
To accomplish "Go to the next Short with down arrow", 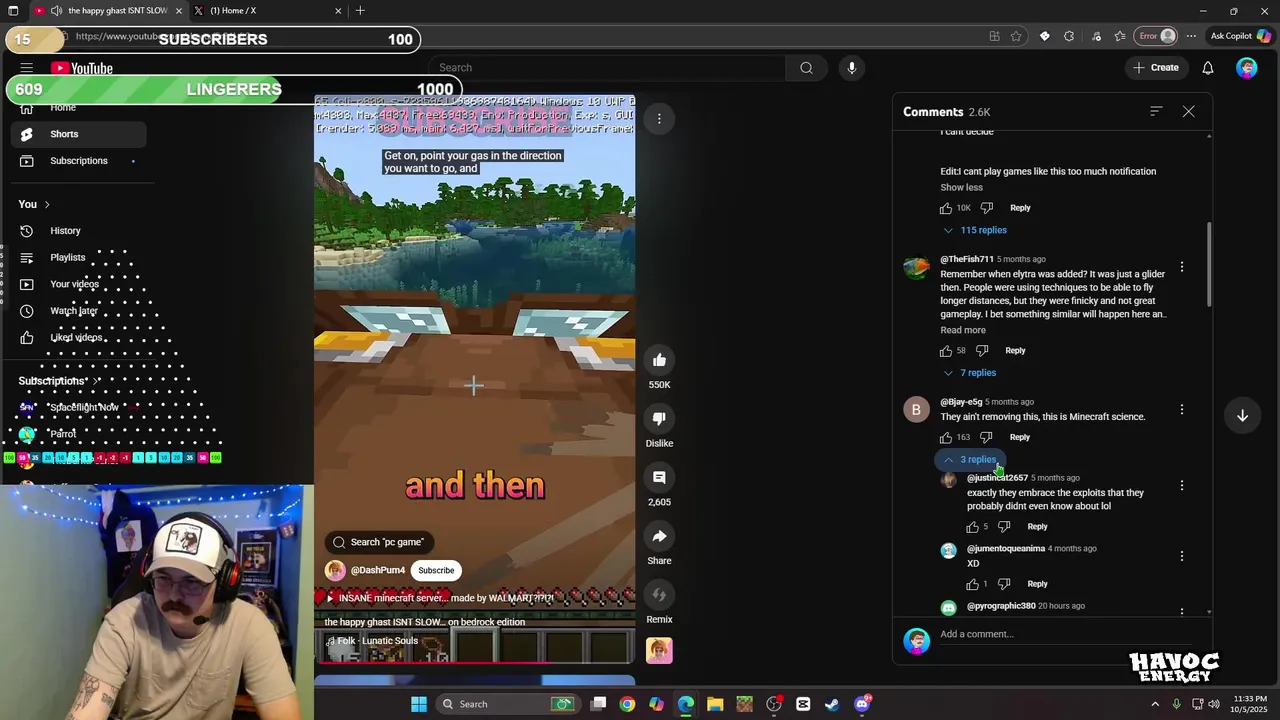I will [1242, 416].
